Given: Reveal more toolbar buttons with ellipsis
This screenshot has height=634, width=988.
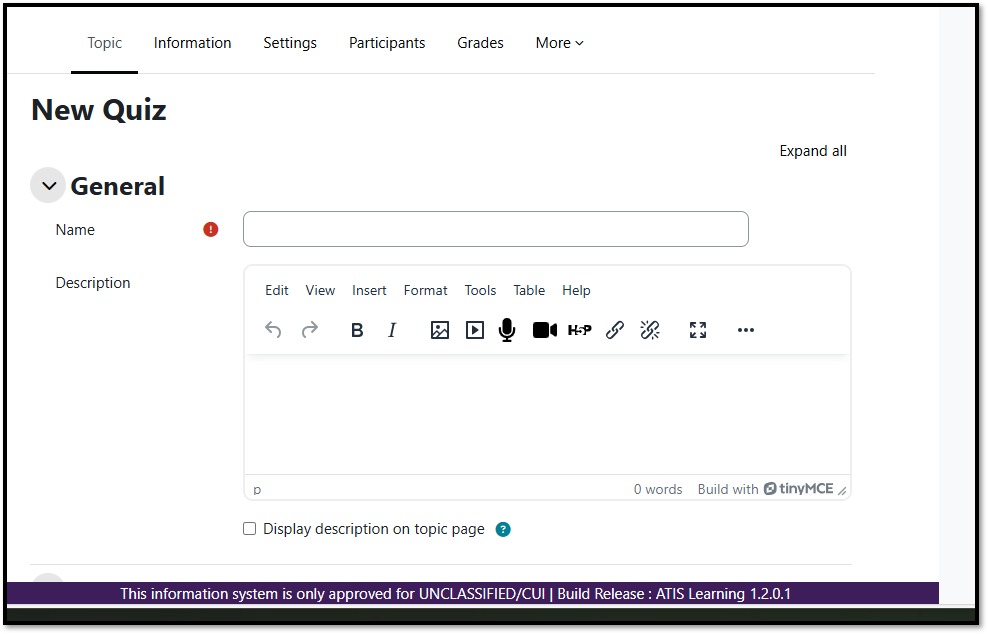Looking at the screenshot, I should (746, 330).
